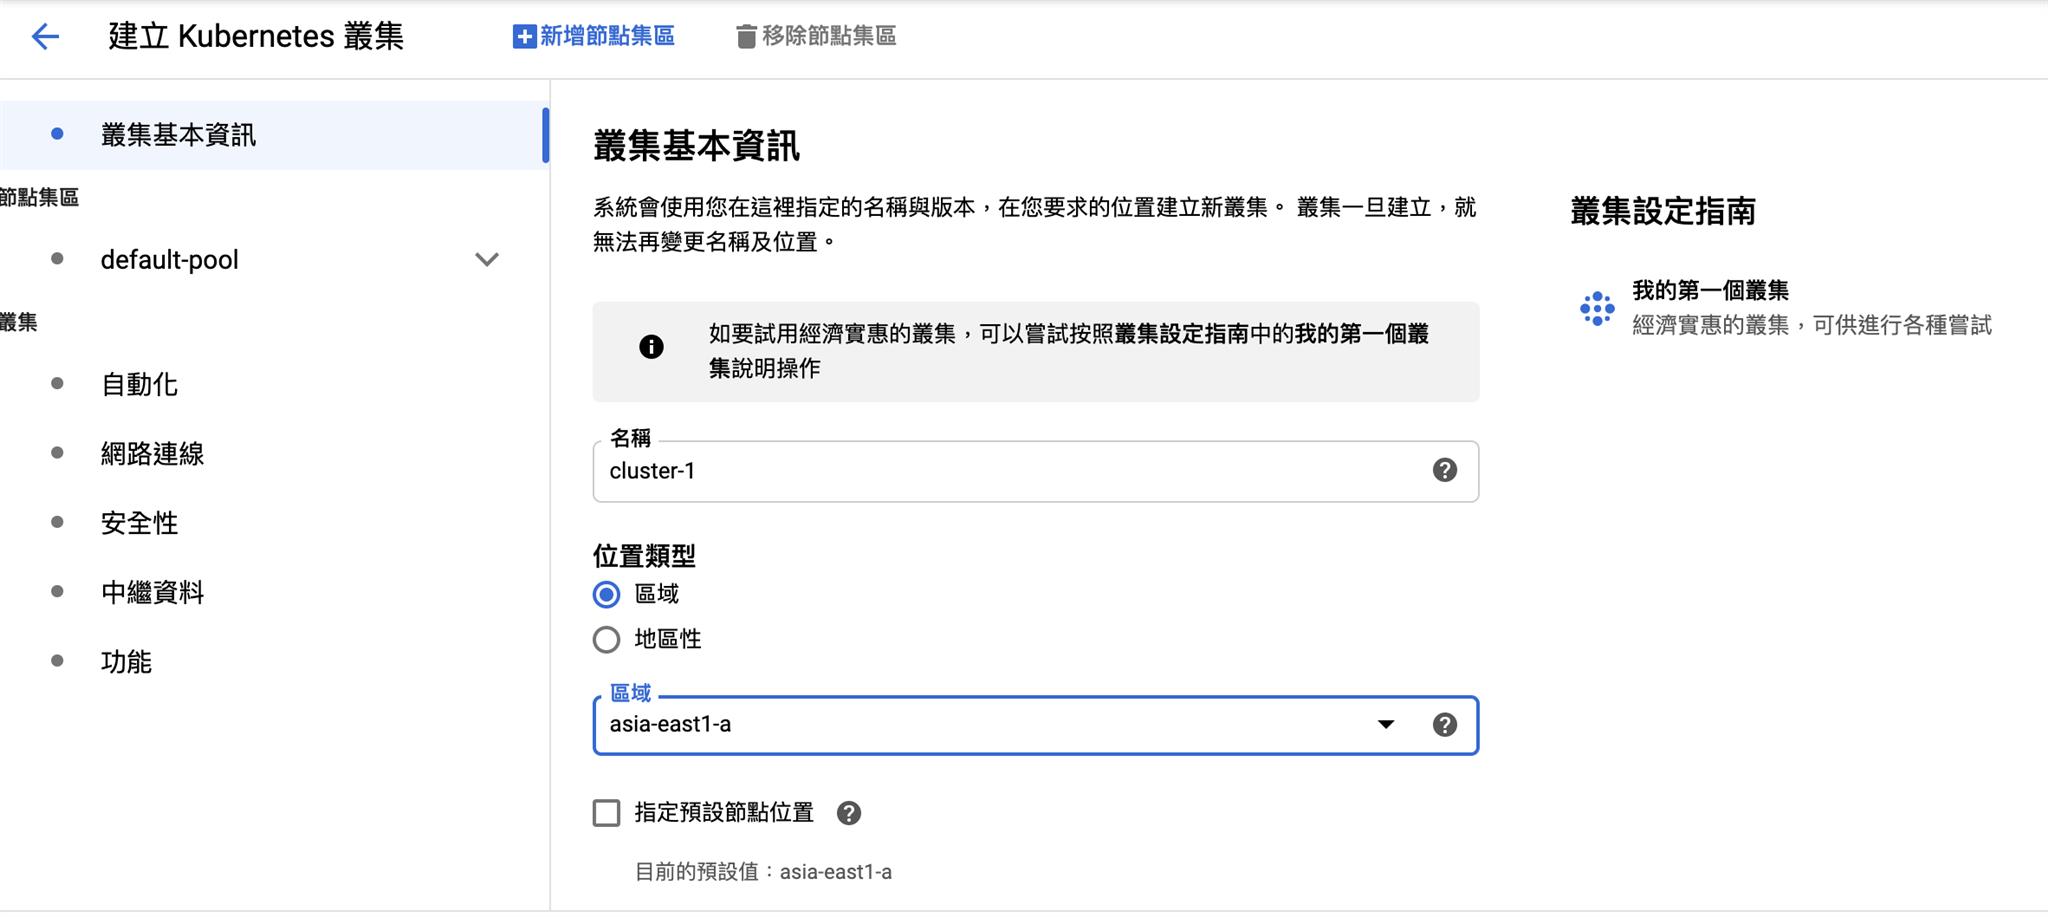Viewport: 2048px width, 917px height.
Task: Open the asia-east1-a zone dropdown
Action: point(1386,725)
